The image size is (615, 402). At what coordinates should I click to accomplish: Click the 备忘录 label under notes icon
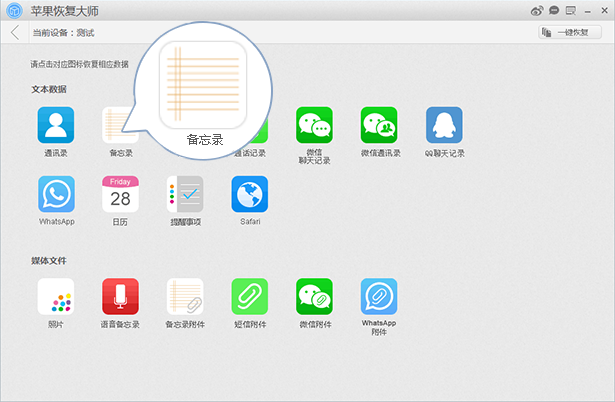121,153
